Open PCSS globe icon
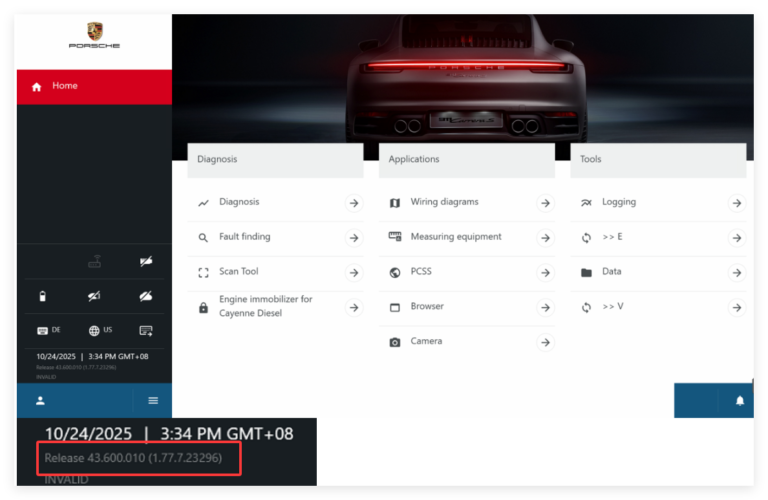768x500 pixels. click(x=395, y=272)
